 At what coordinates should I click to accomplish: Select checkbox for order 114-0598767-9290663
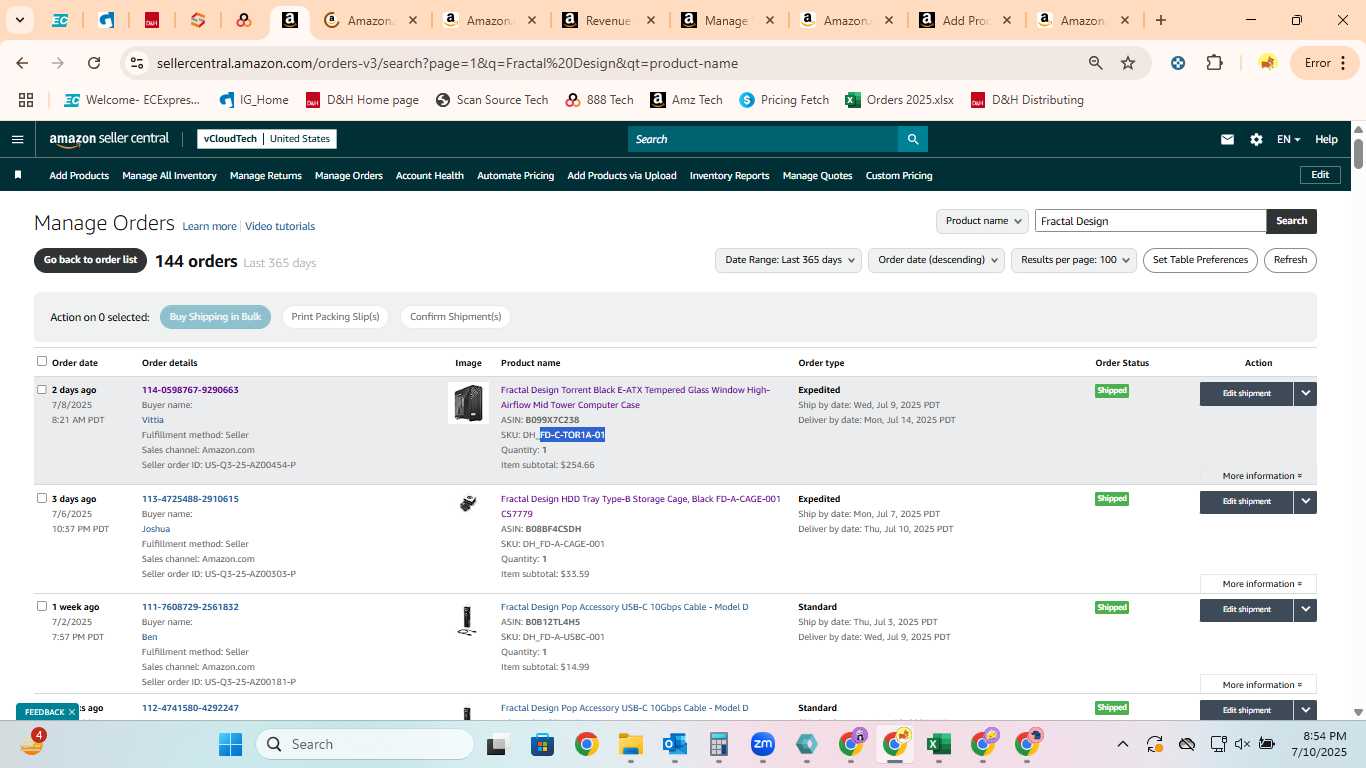[x=42, y=389]
